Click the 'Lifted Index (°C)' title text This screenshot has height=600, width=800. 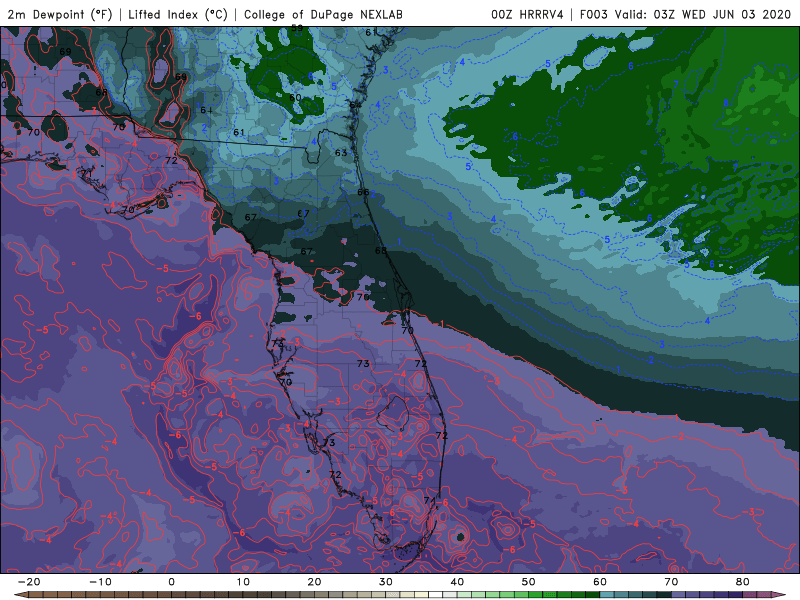pos(178,14)
